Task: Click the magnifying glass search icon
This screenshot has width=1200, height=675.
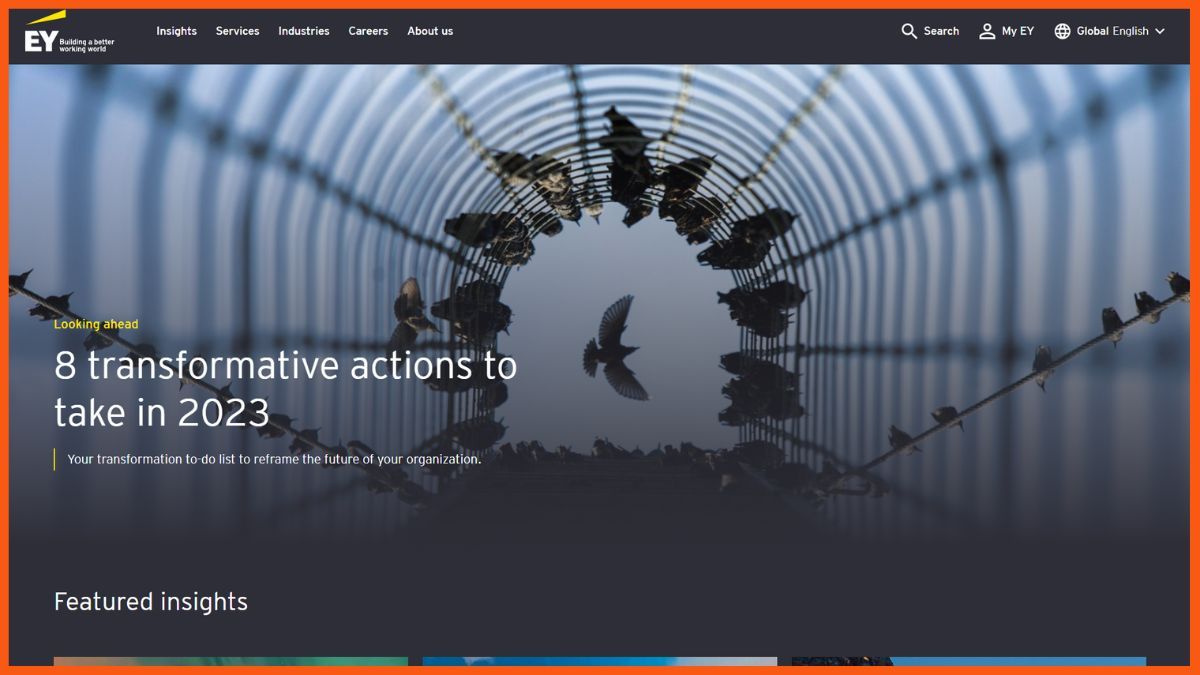Action: [x=909, y=31]
